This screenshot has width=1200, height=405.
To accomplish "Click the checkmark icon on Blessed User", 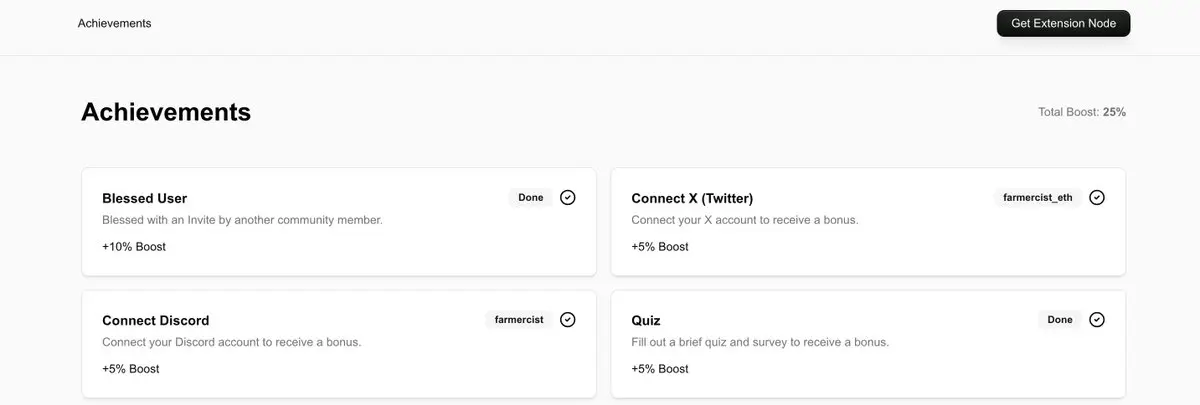I will [568, 197].
